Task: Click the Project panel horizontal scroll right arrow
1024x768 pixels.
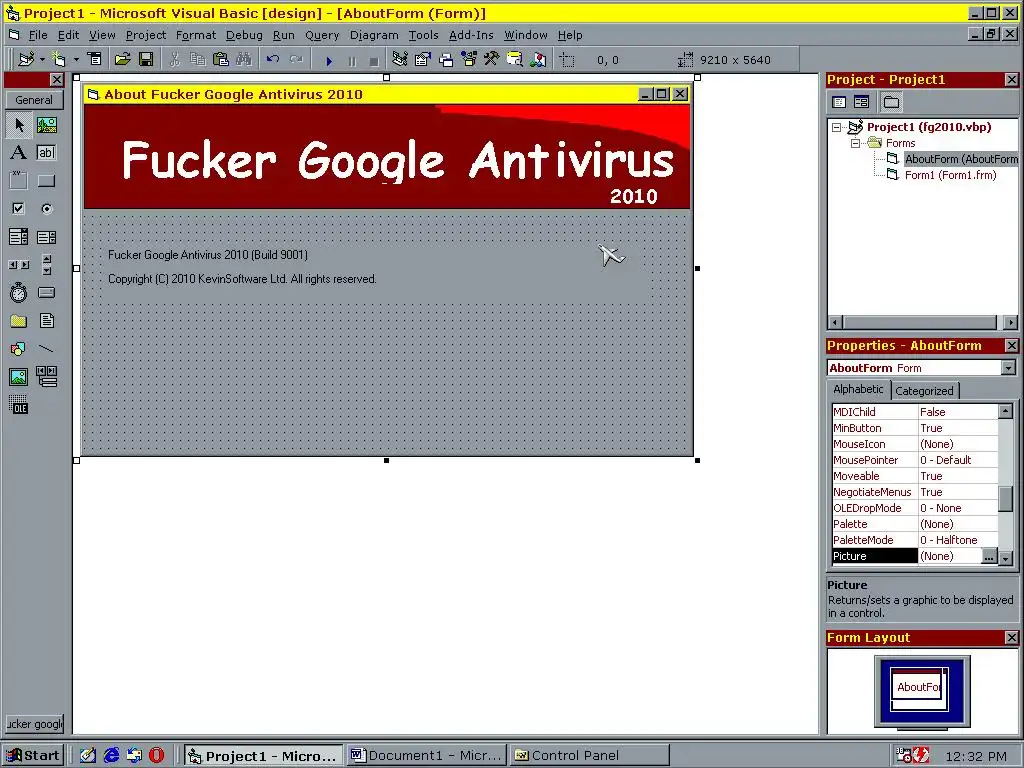Action: pyautogui.click(x=1010, y=322)
